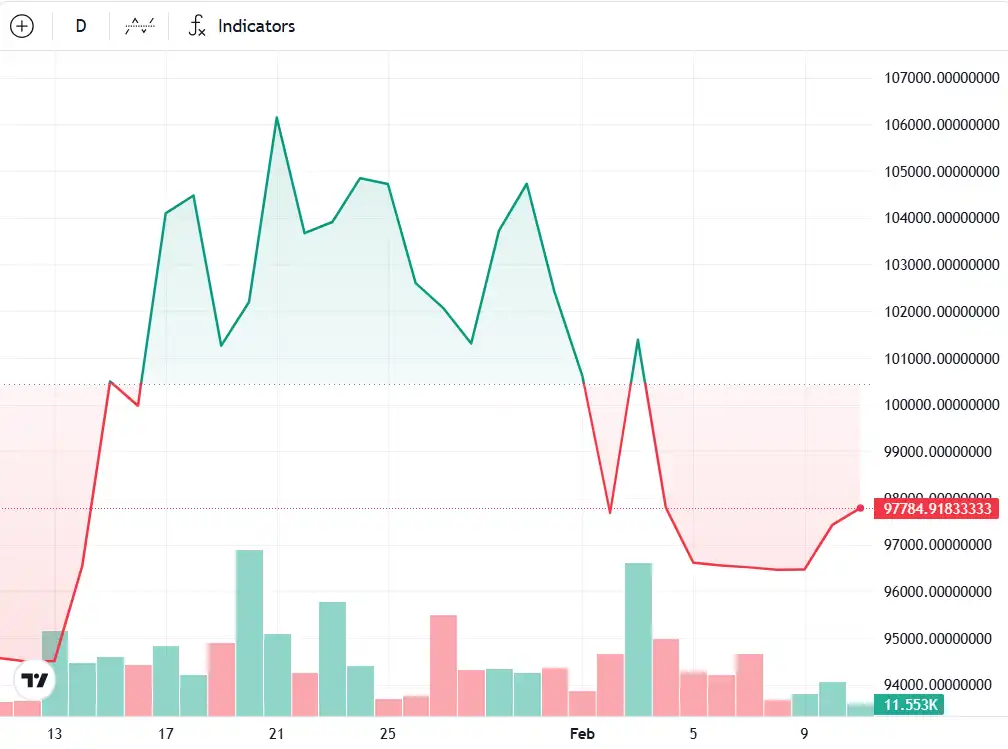Open the D time interval dropdown
Screen dimensions: 1008x749
click(81, 26)
